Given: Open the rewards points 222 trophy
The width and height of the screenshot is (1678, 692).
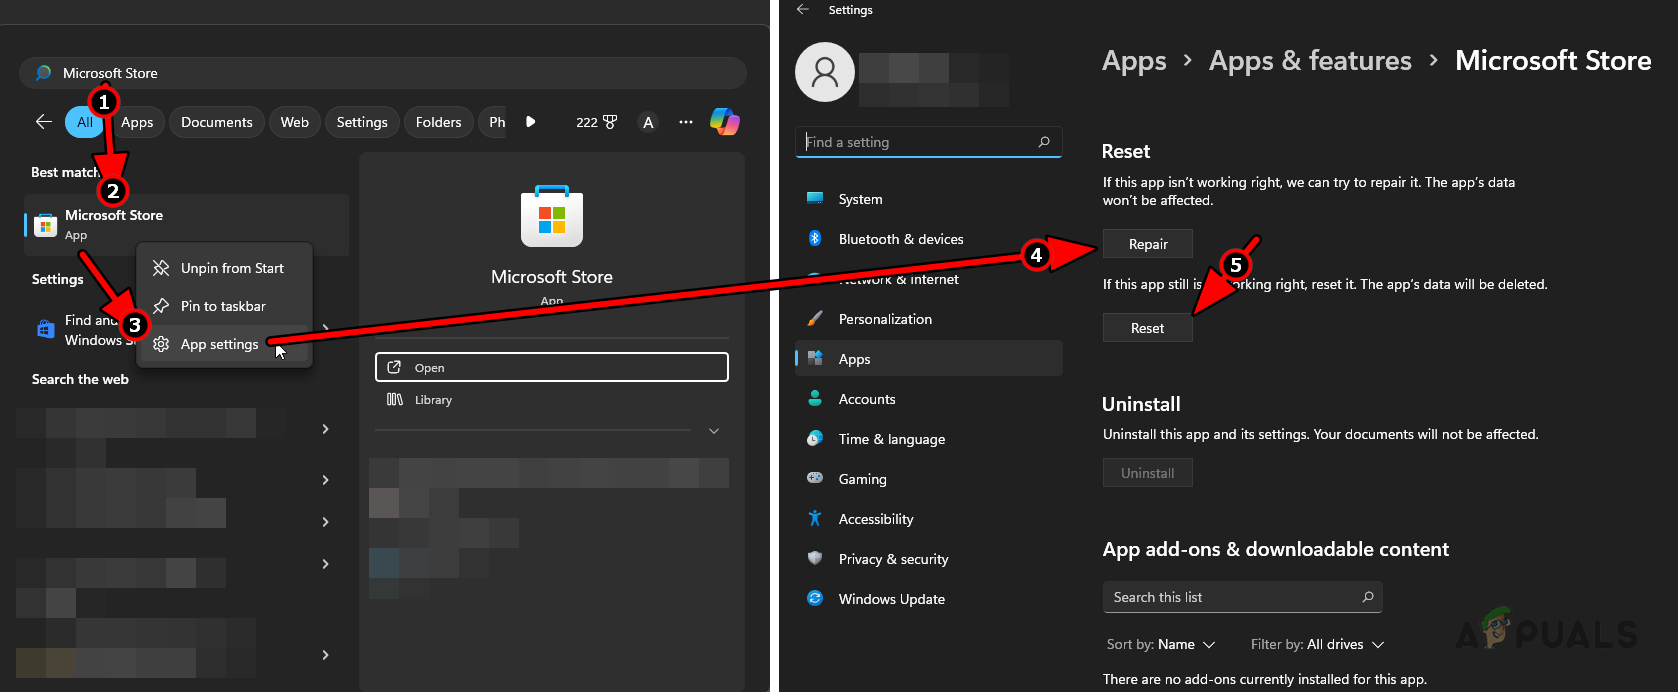Looking at the screenshot, I should [x=597, y=122].
